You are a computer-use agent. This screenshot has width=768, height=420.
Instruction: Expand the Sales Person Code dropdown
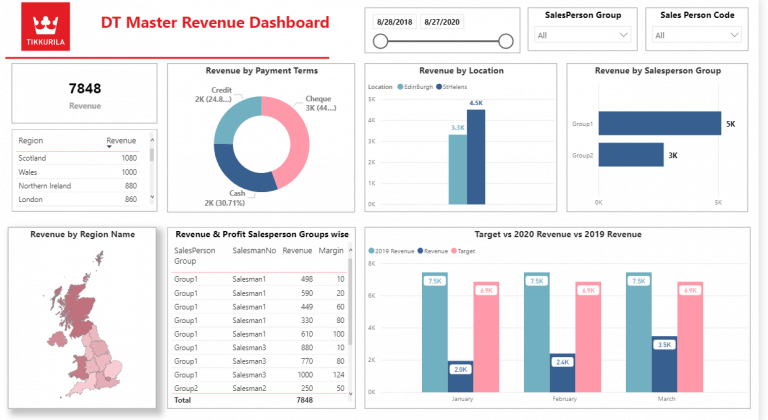698,36
